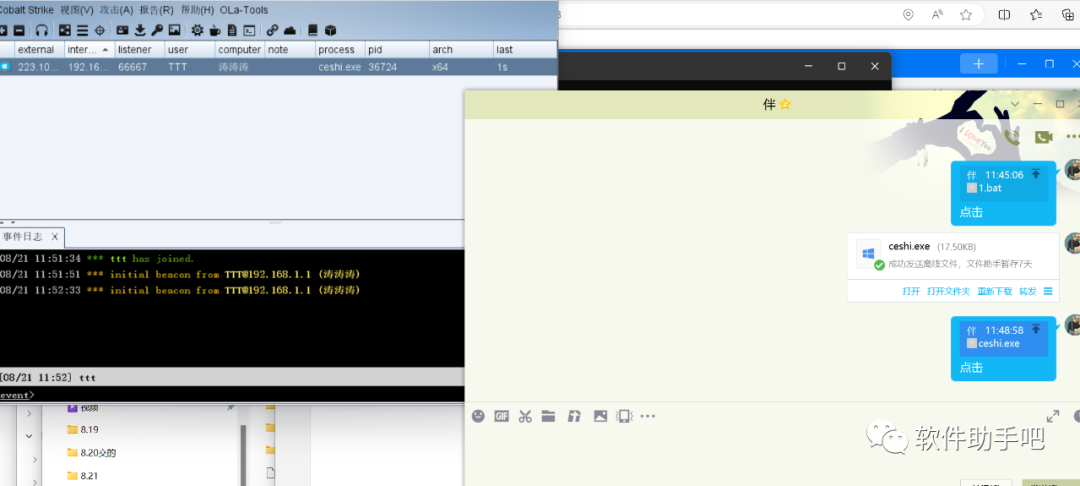This screenshot has width=1080, height=486.
Task: Open the Listeners headphones icon in Cobalt Strike
Action: [42, 30]
